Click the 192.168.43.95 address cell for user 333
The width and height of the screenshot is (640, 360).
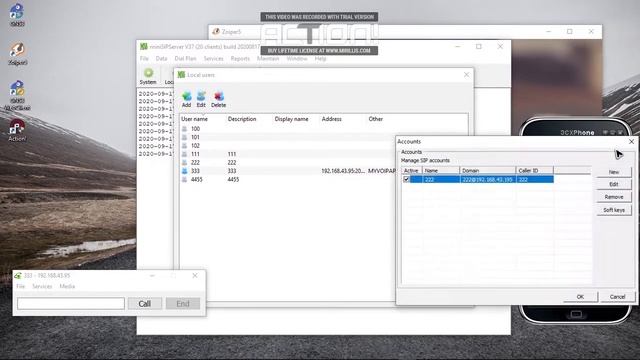point(343,171)
